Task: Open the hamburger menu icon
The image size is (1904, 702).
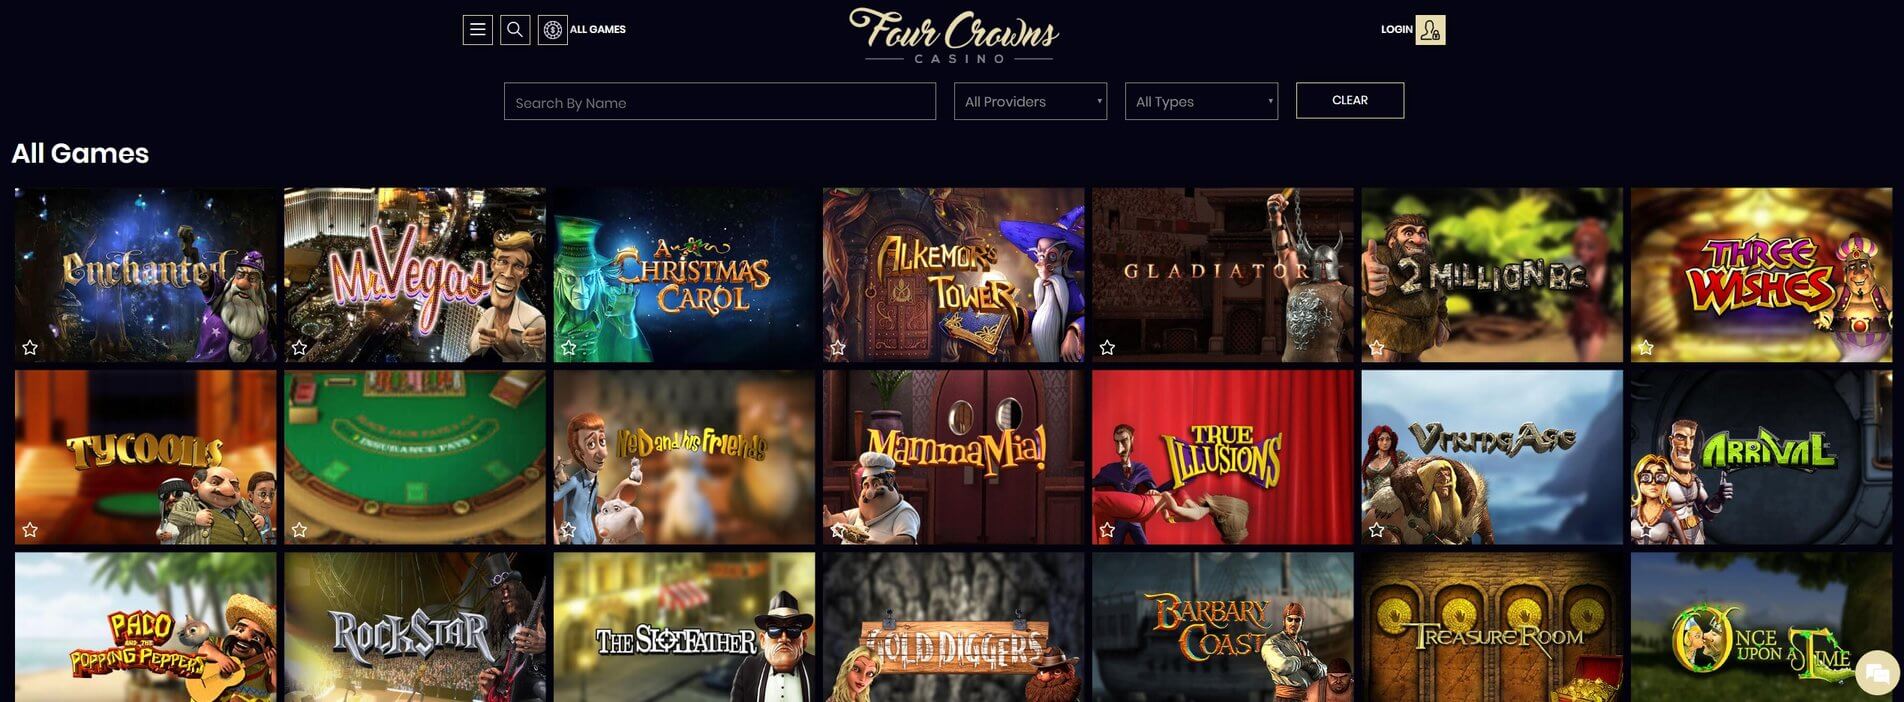Action: pos(477,30)
